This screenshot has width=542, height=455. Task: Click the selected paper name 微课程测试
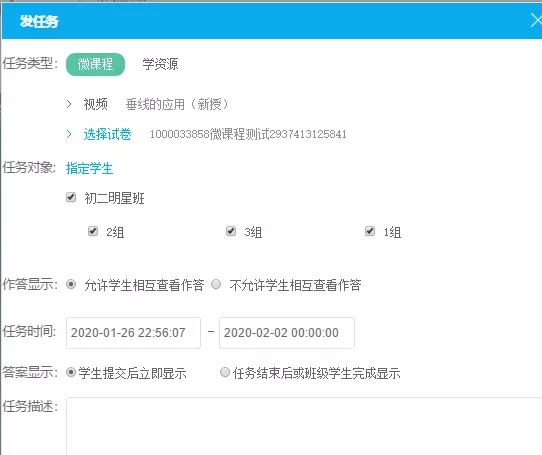[x=248, y=134]
